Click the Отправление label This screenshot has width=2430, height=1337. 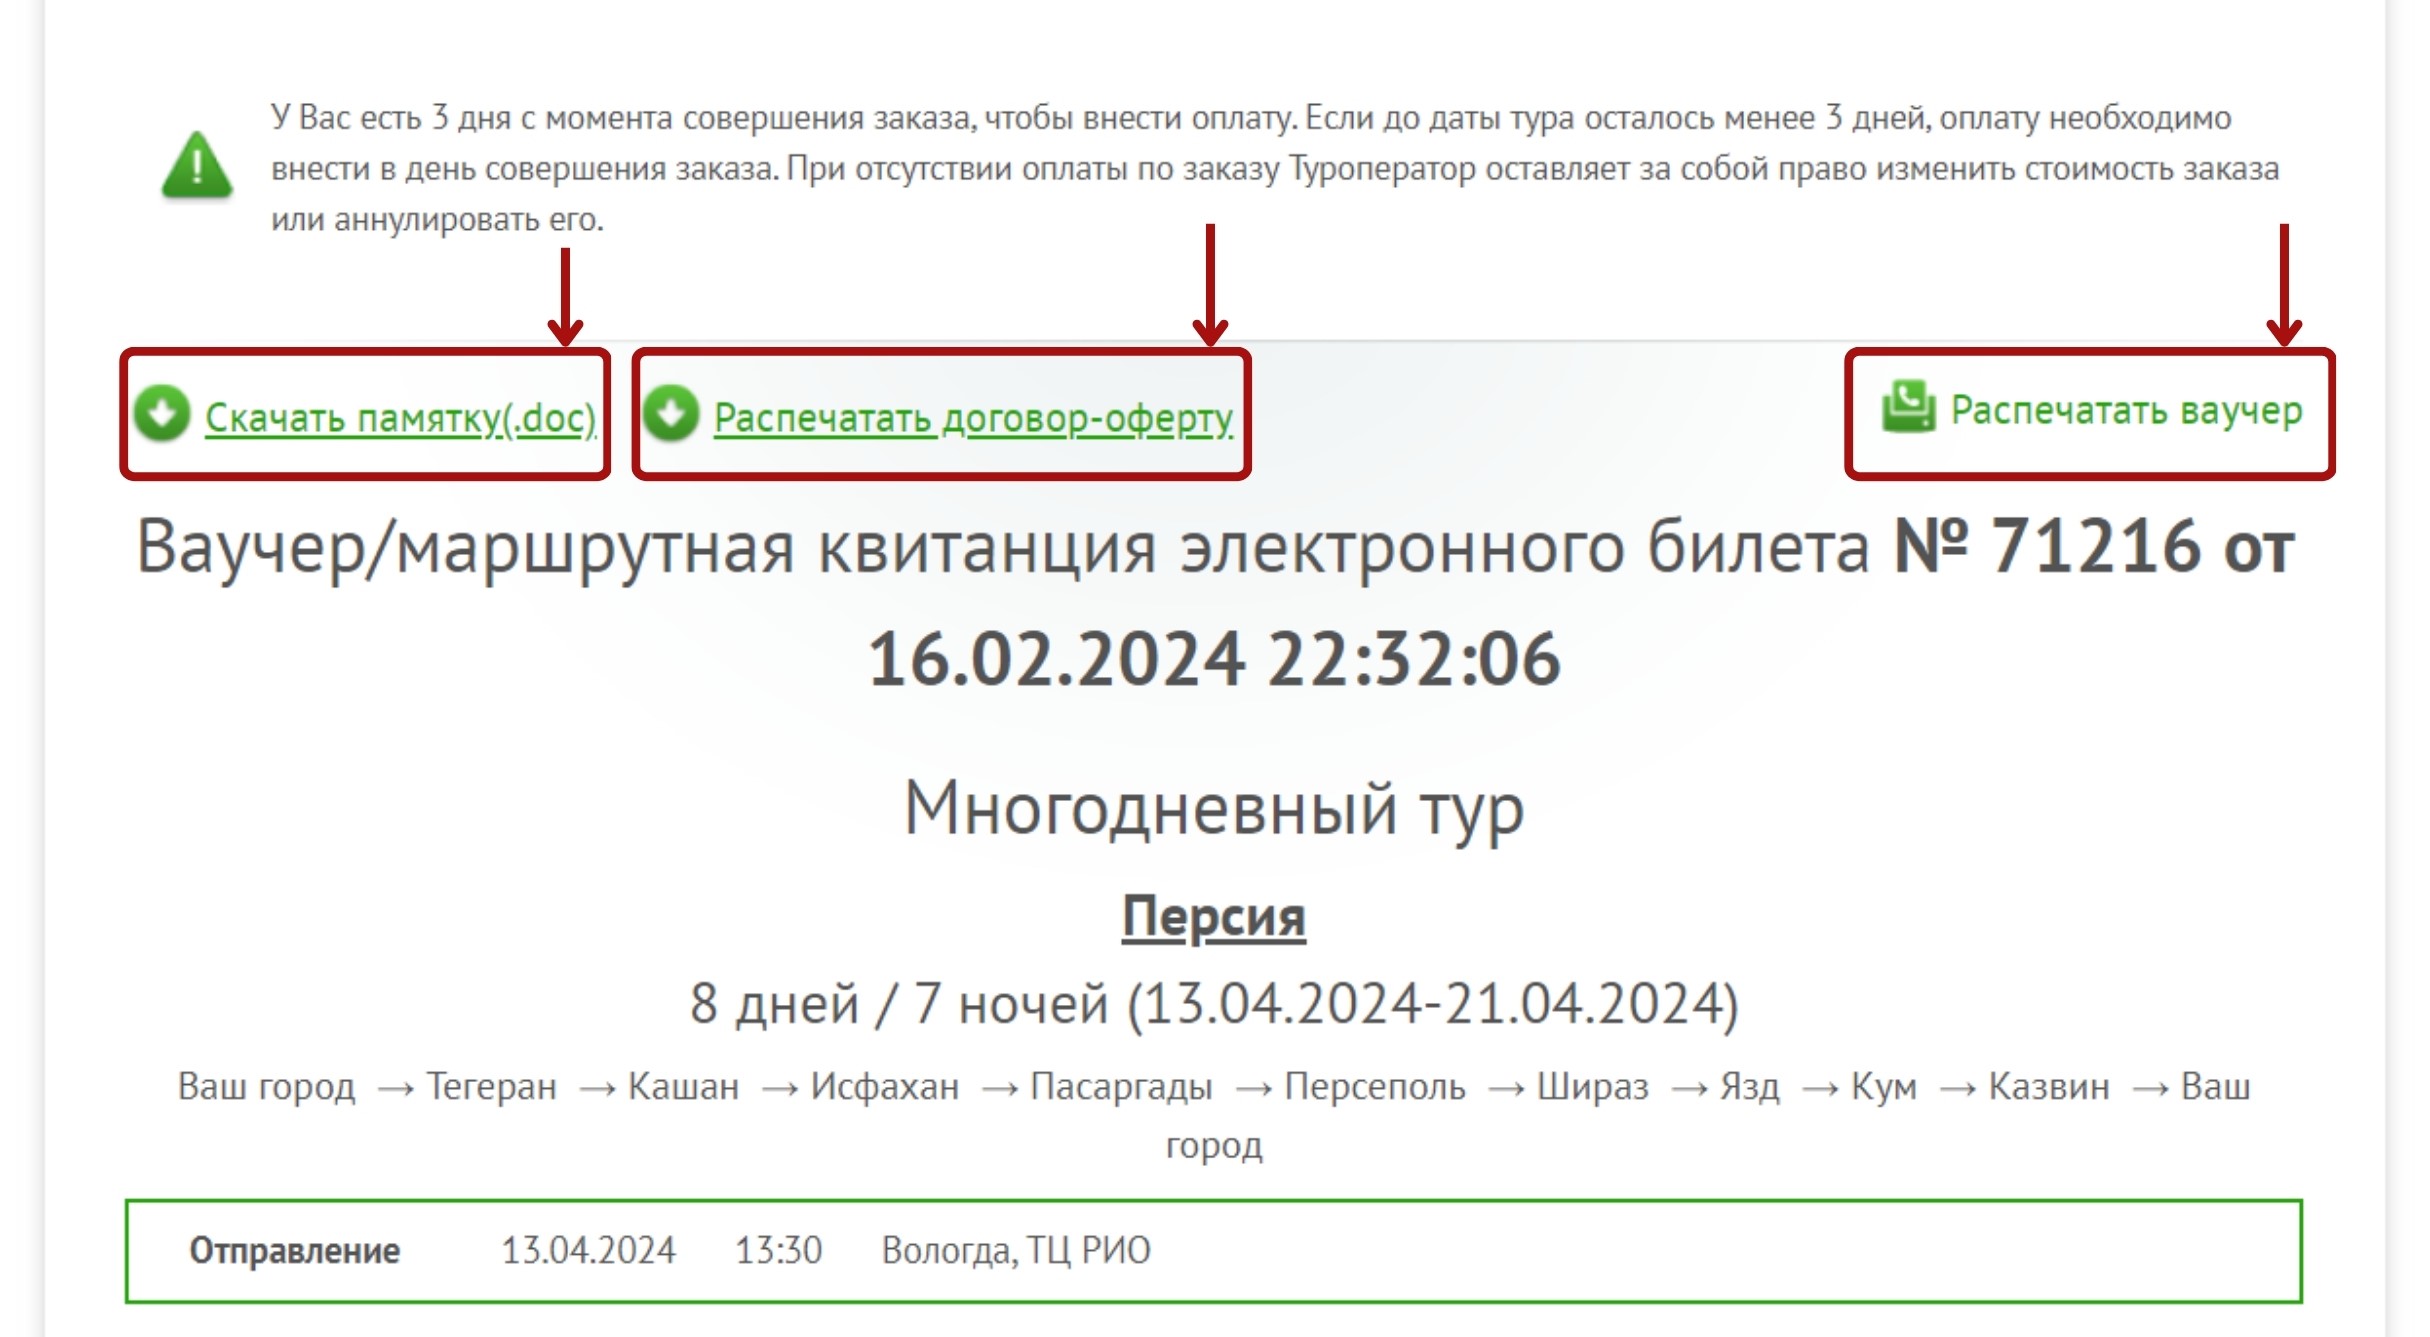(x=294, y=1250)
